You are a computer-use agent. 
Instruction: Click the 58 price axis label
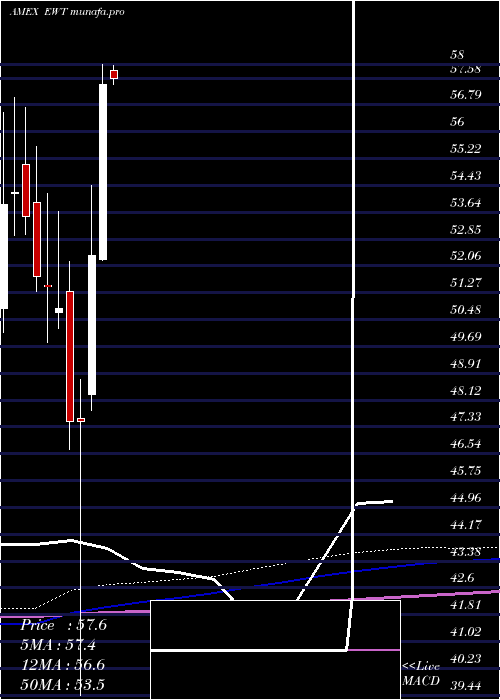457,55
